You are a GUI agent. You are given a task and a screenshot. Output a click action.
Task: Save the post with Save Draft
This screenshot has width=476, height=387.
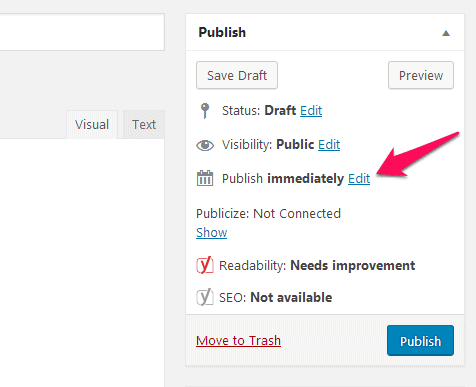click(237, 75)
